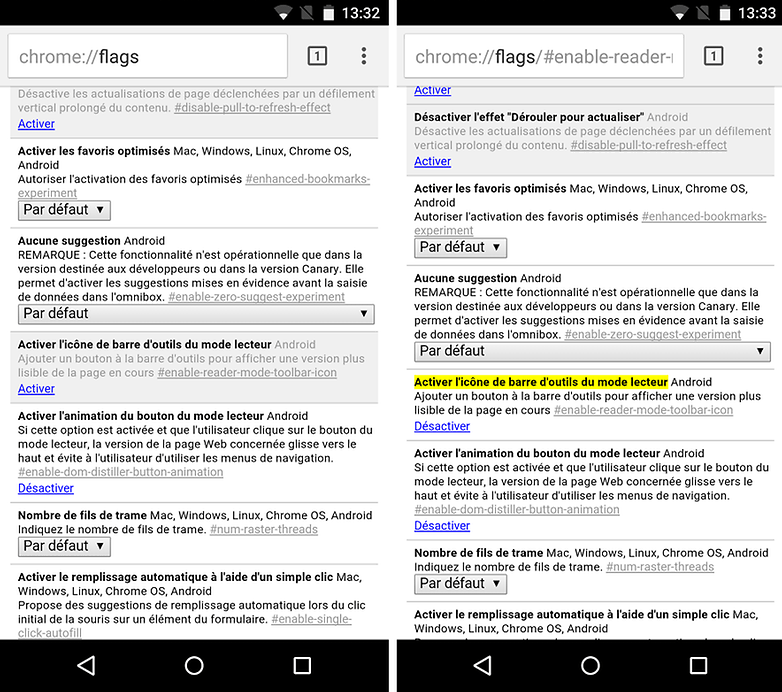Tap Désactiver for reader animation on left phone
This screenshot has height=692, width=782.
point(46,488)
